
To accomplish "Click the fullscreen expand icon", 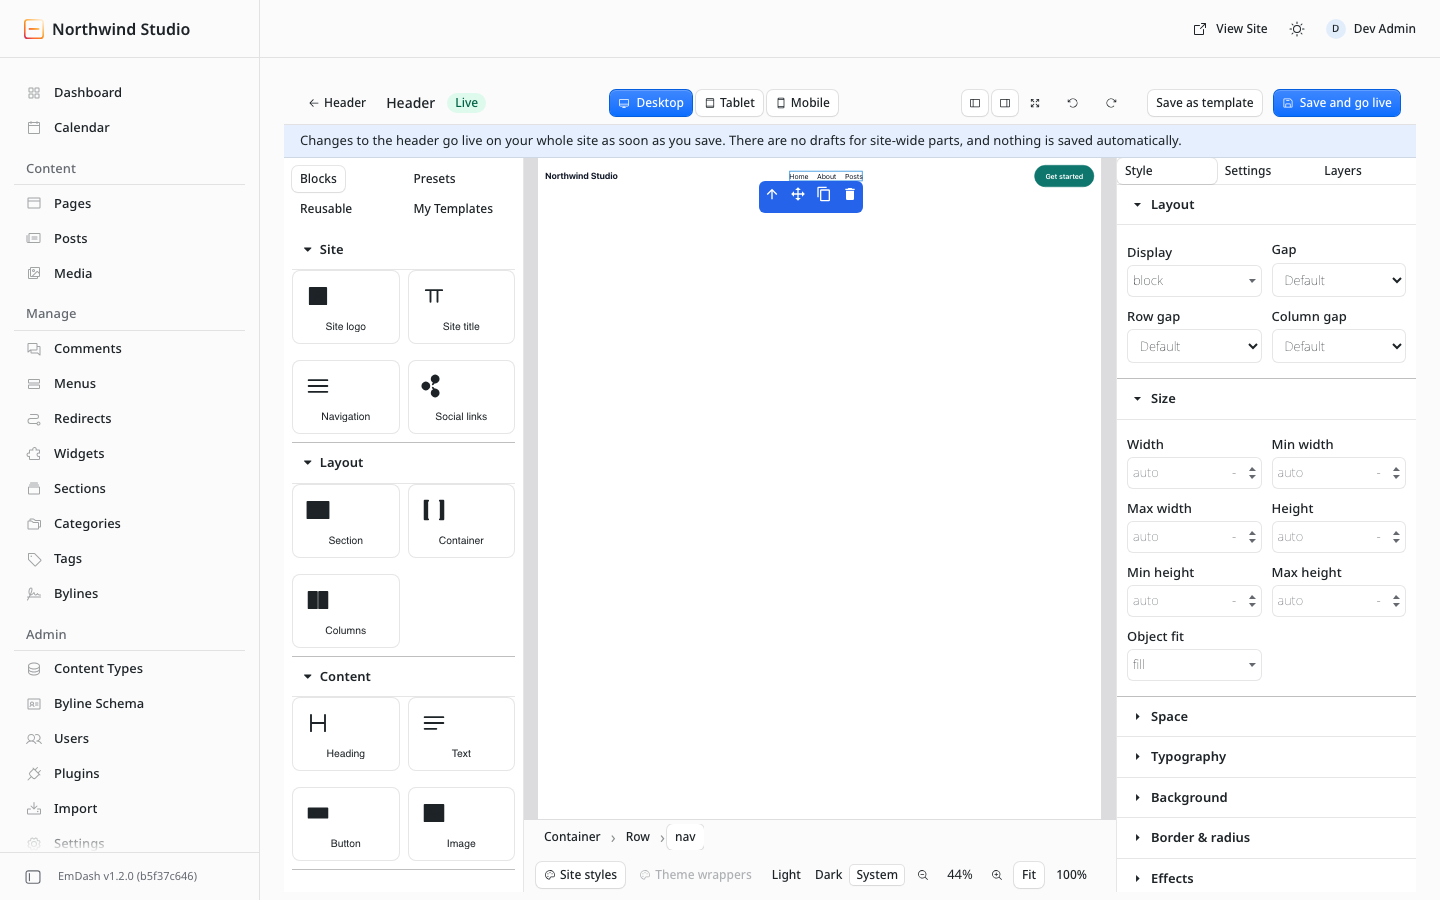I will pyautogui.click(x=1035, y=103).
